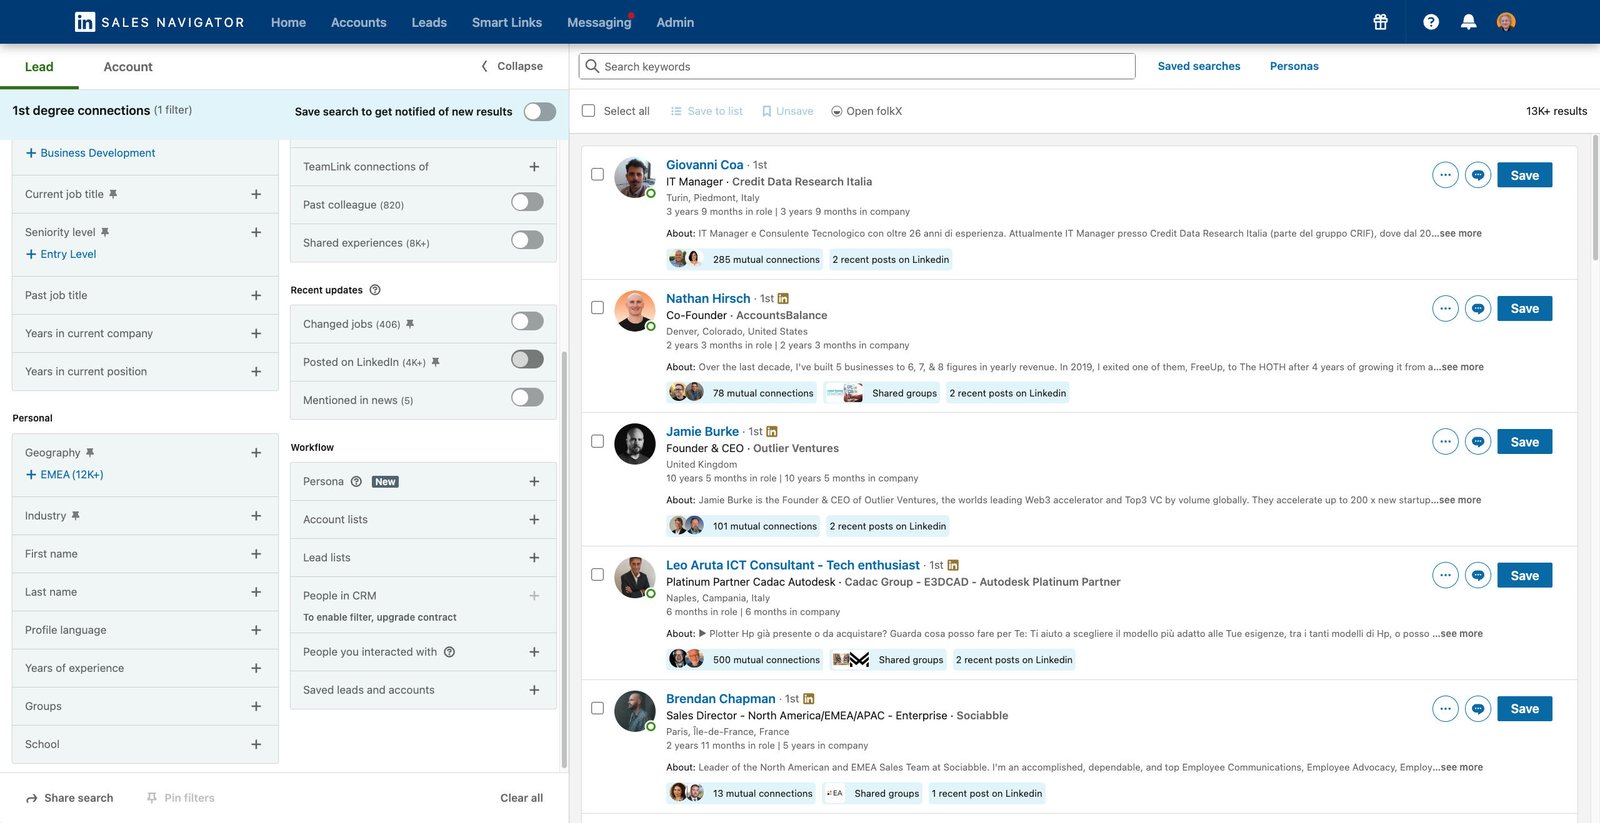Screen dimensions: 1600x823
Task: Go to Messaging in top navigation
Action: [599, 22]
